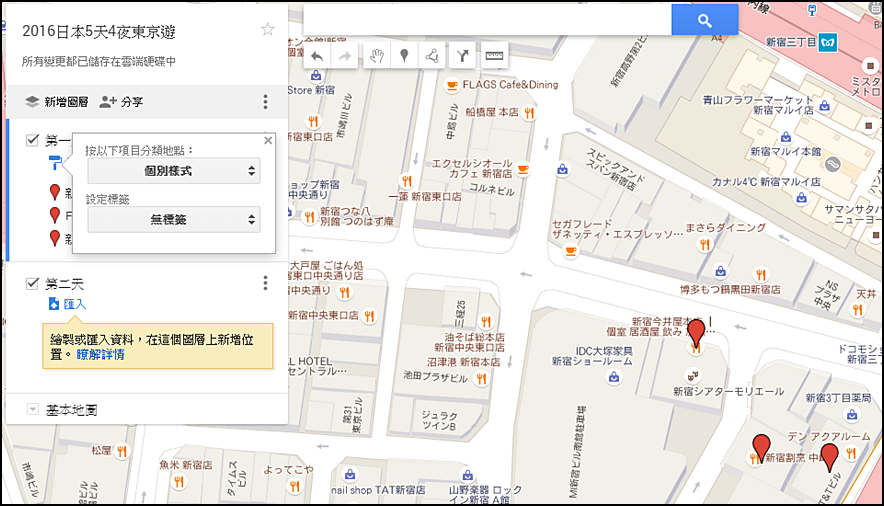The height and width of the screenshot is (506, 884).
Task: Select the ruler measure tool
Action: tap(494, 55)
